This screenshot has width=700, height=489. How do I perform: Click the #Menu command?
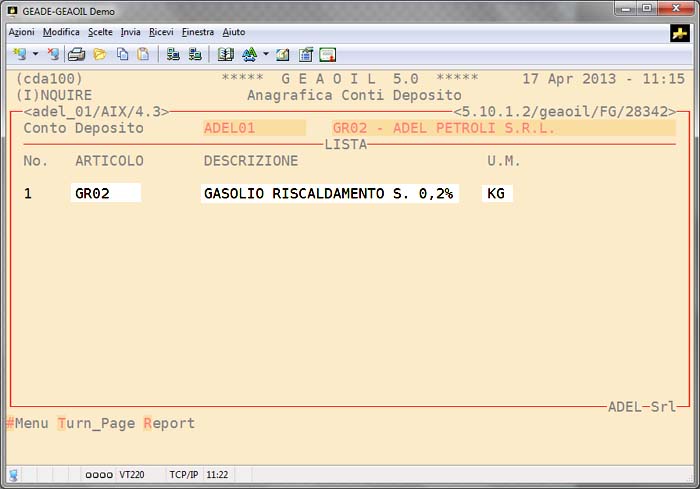point(28,424)
